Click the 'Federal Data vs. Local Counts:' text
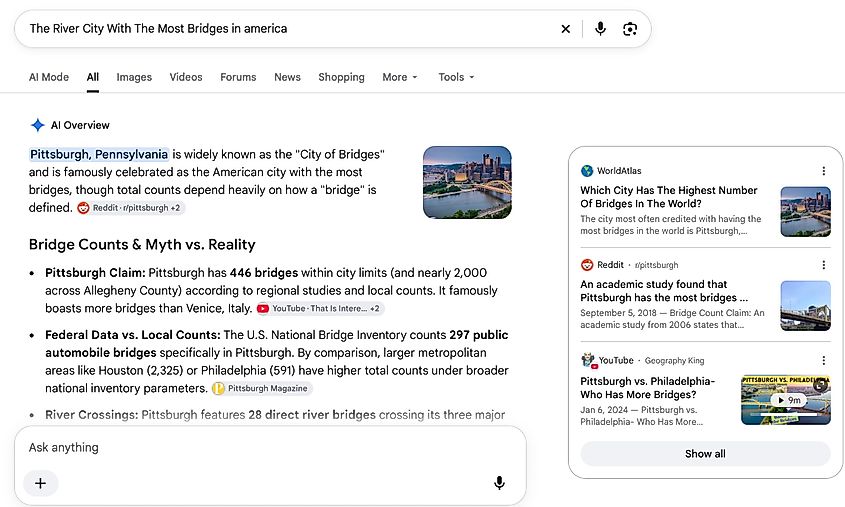 point(133,335)
